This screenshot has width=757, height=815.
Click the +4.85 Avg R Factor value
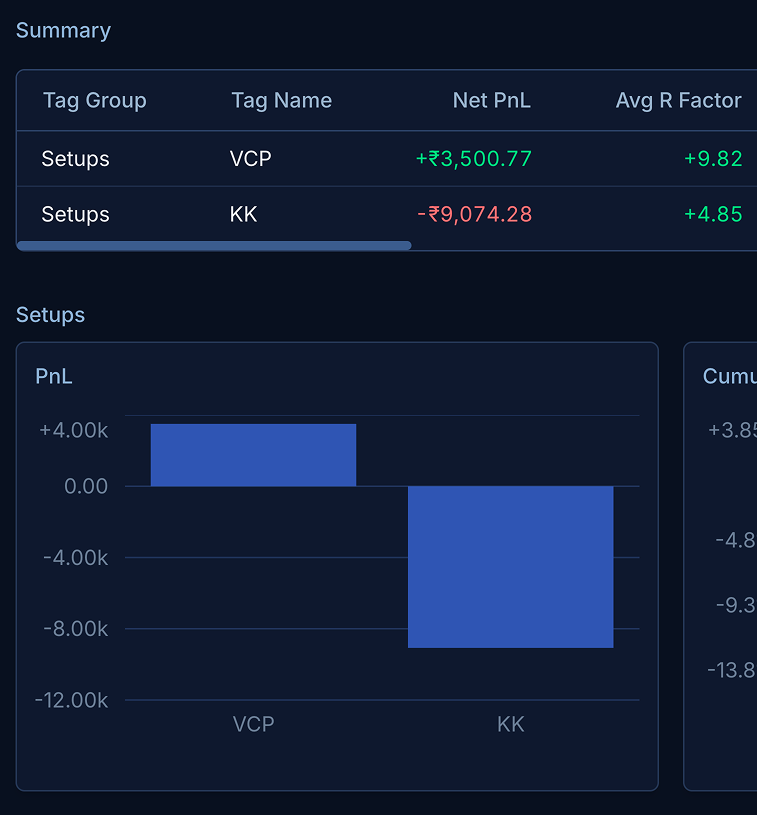(x=713, y=214)
